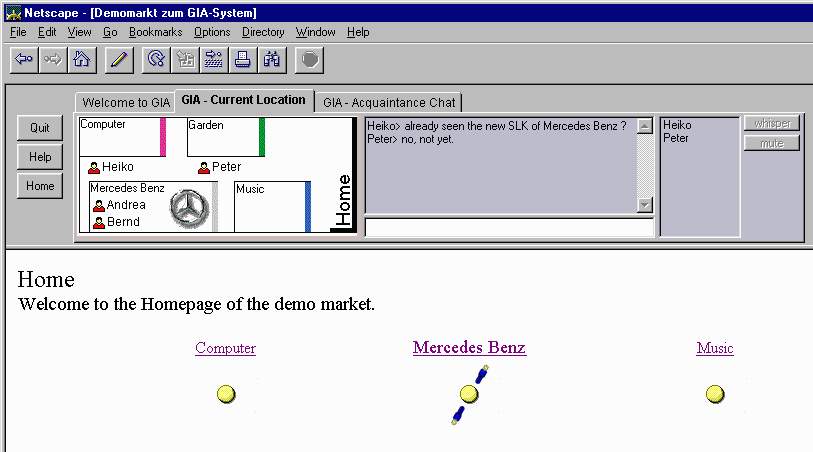
Task: Click the binoculars Find toolbar icon
Action: click(272, 59)
